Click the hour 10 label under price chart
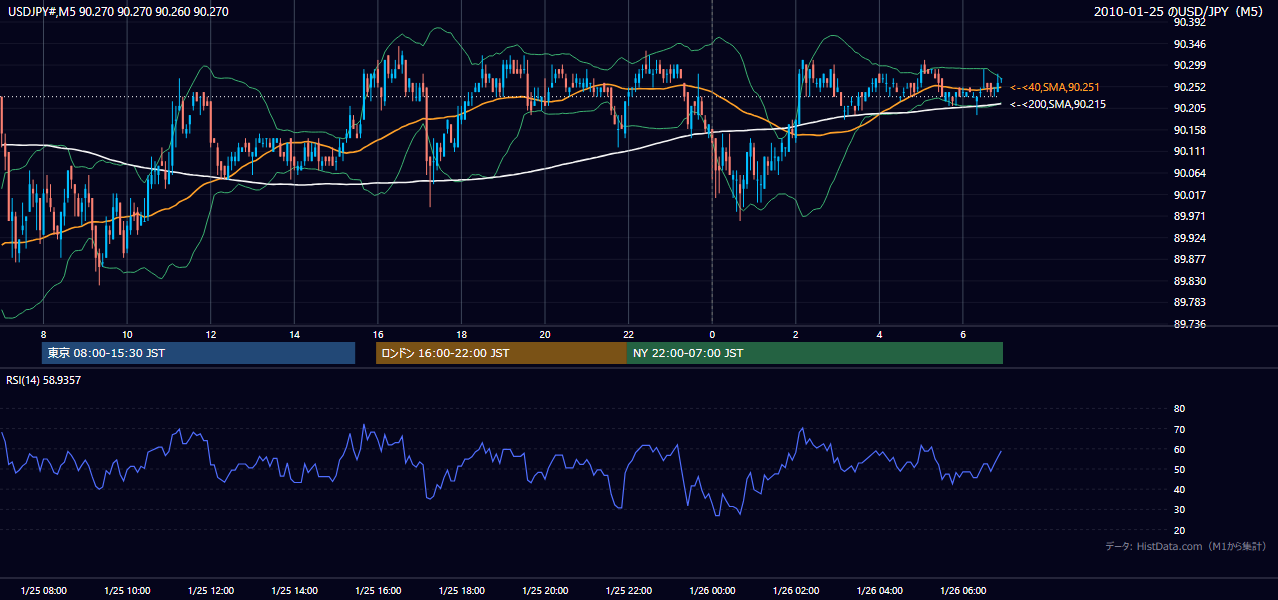Screen dimensions: 1278x600 [127, 334]
